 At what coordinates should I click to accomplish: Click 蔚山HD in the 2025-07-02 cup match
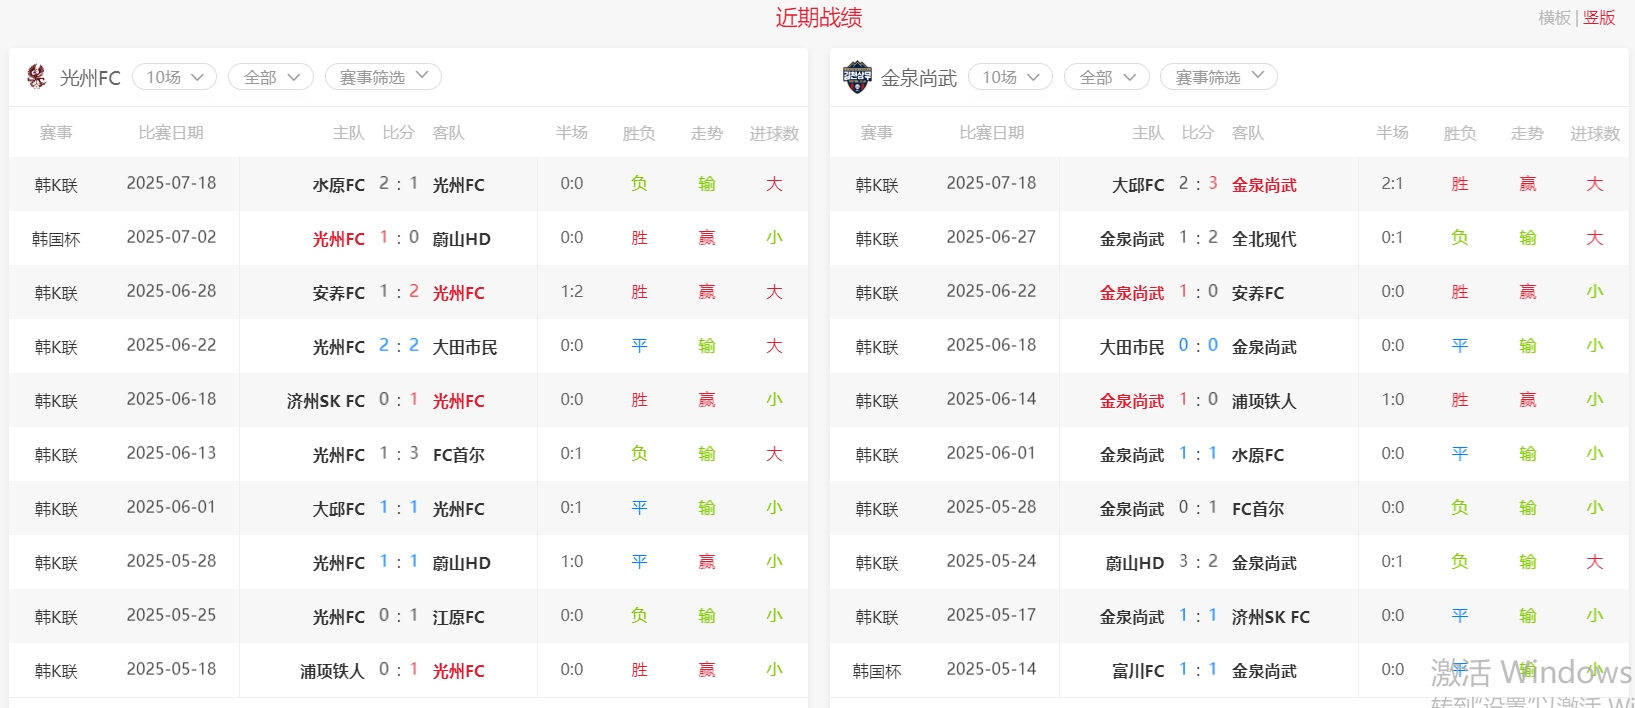(x=461, y=239)
